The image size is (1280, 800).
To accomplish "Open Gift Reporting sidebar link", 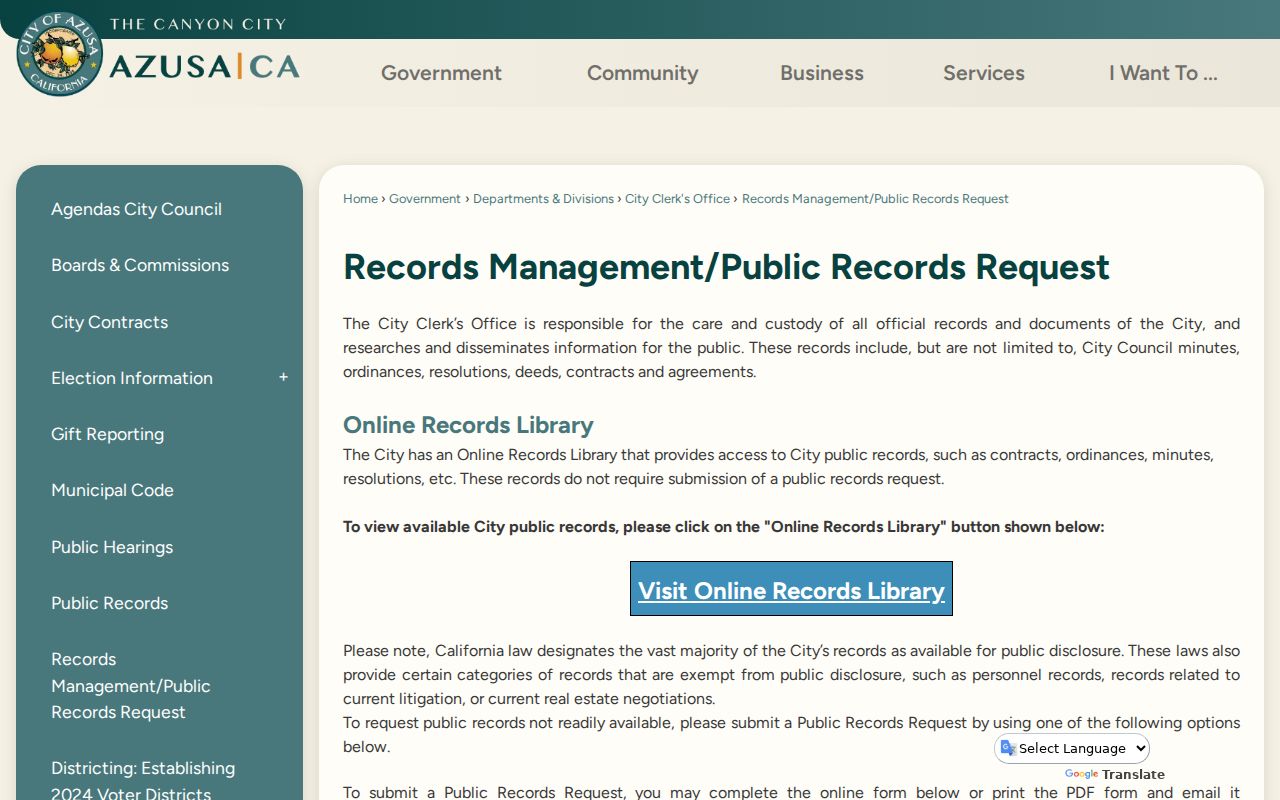I will click(107, 434).
